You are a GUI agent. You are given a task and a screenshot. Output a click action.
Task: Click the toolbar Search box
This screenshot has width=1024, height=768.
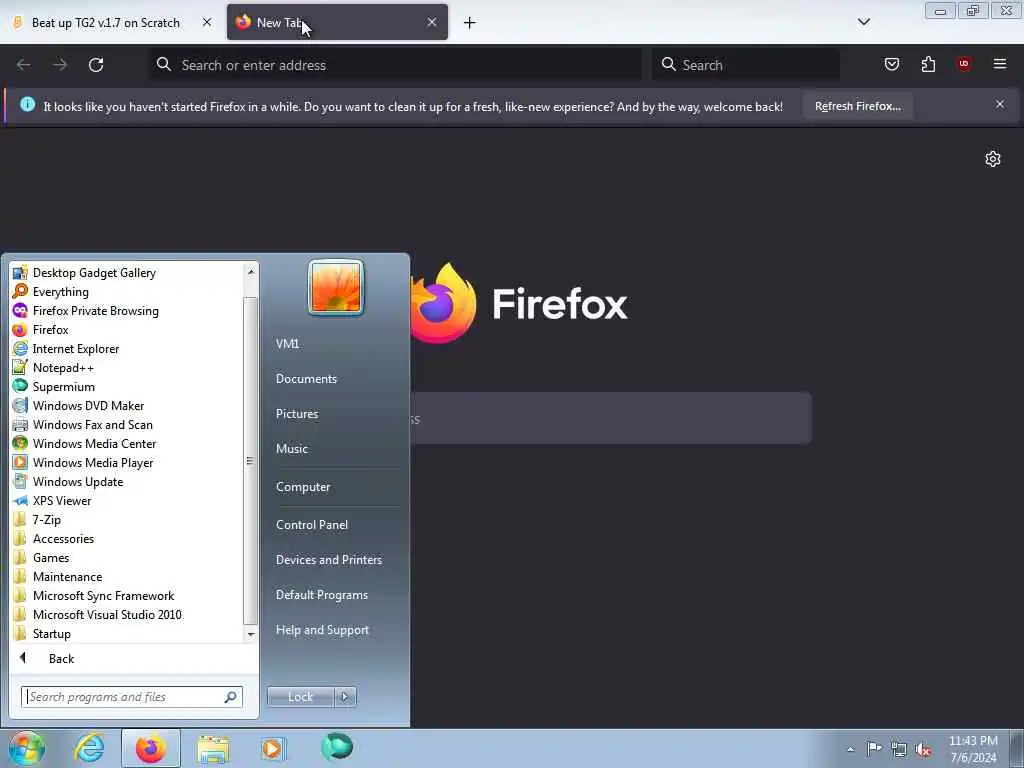coord(746,65)
